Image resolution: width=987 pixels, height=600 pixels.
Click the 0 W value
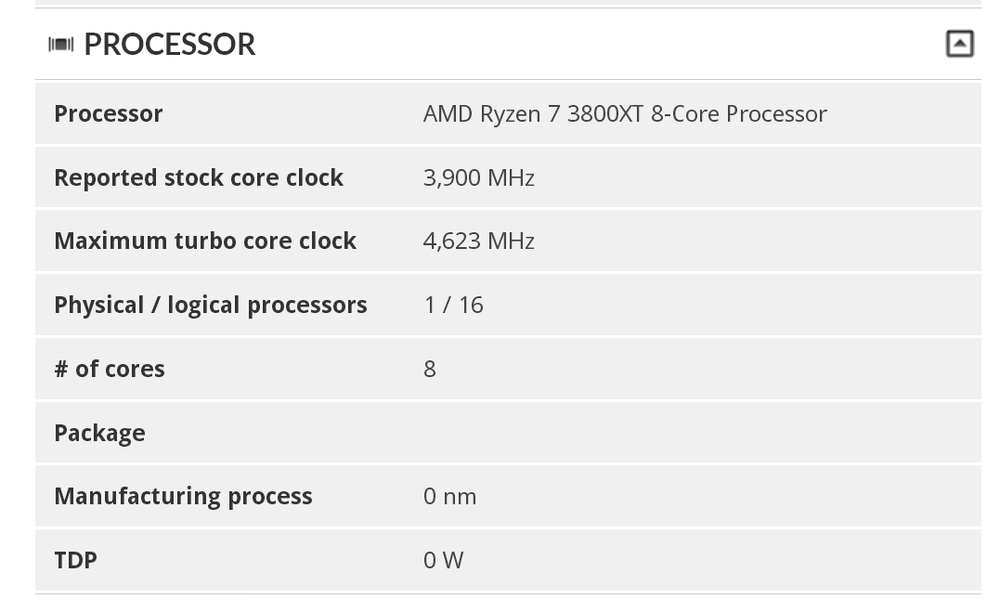443,560
